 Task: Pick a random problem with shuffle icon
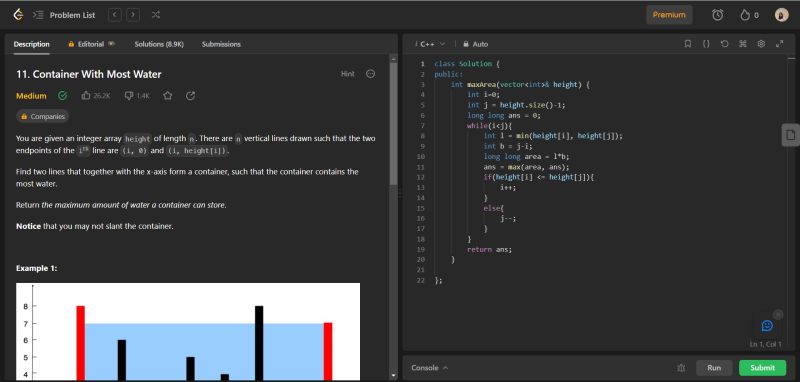[156, 15]
